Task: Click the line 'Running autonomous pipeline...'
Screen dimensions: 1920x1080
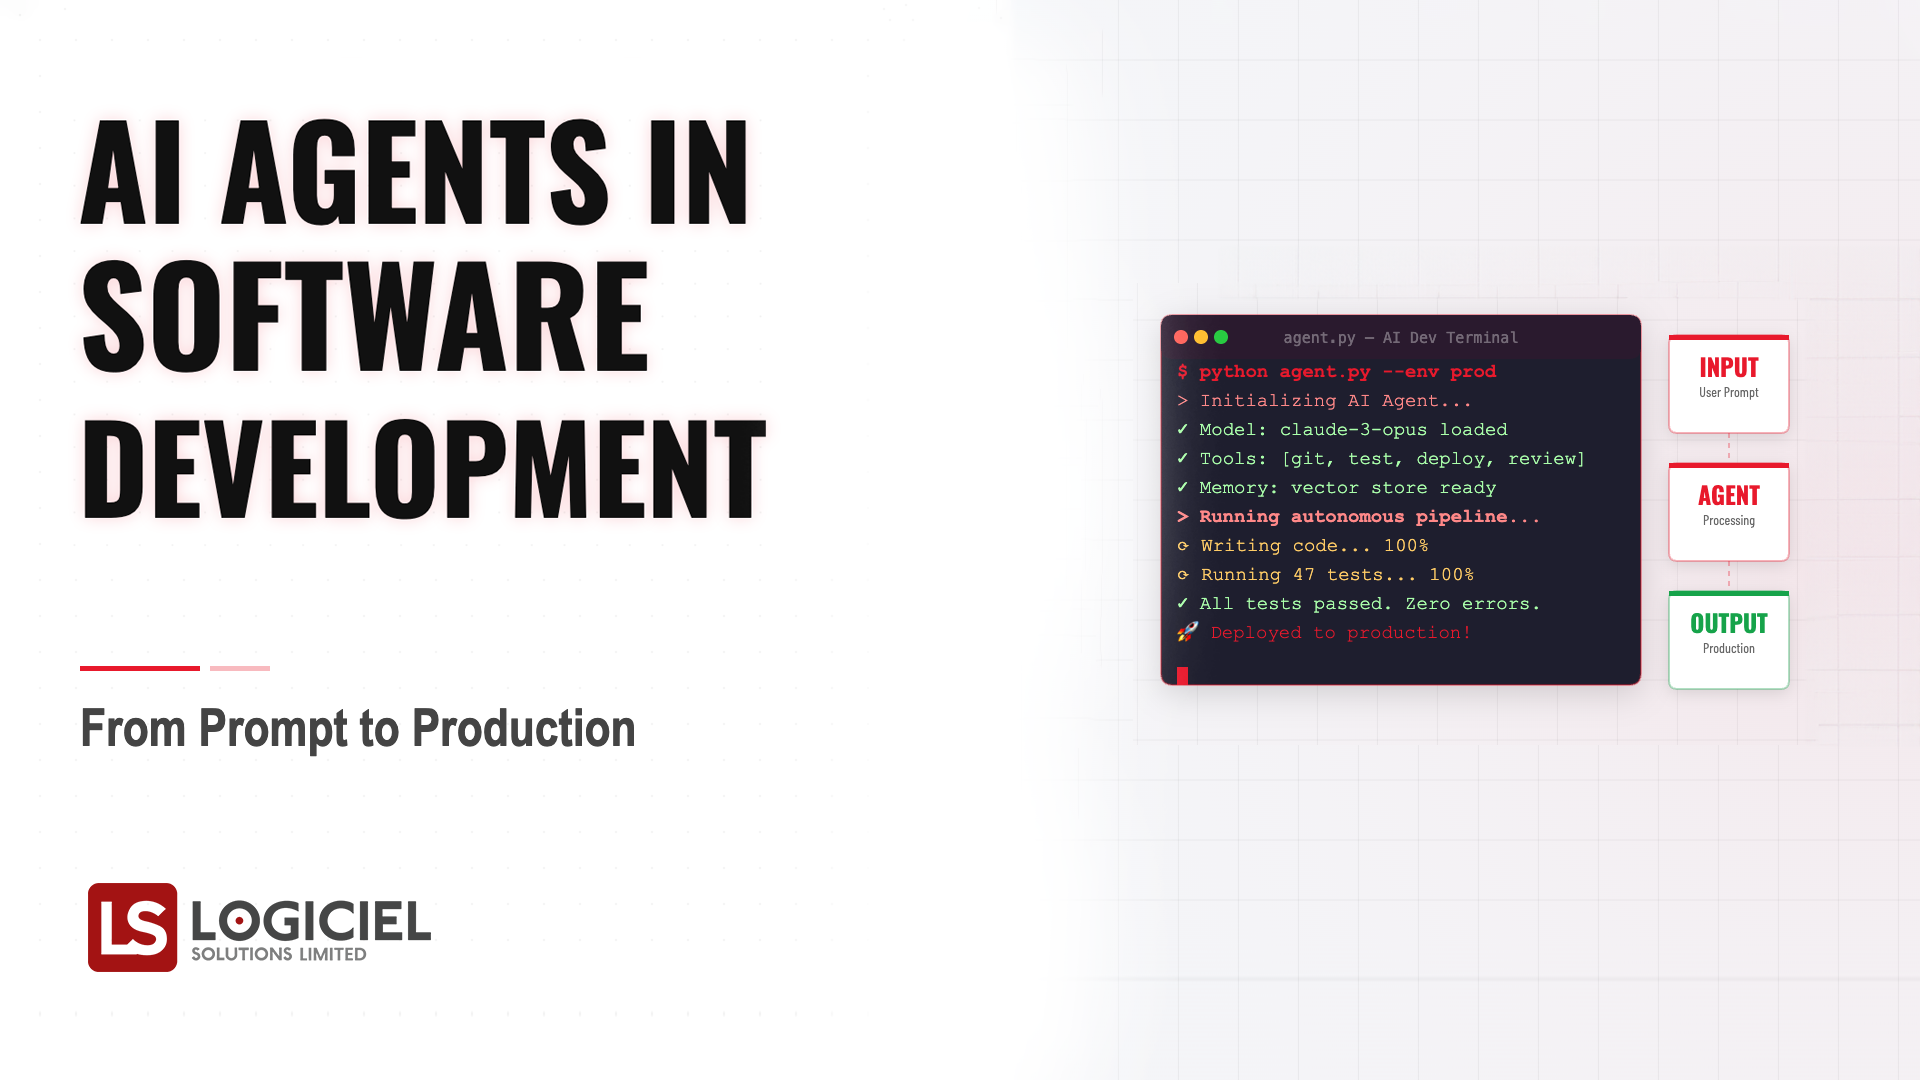Action: pyautogui.click(x=1369, y=517)
